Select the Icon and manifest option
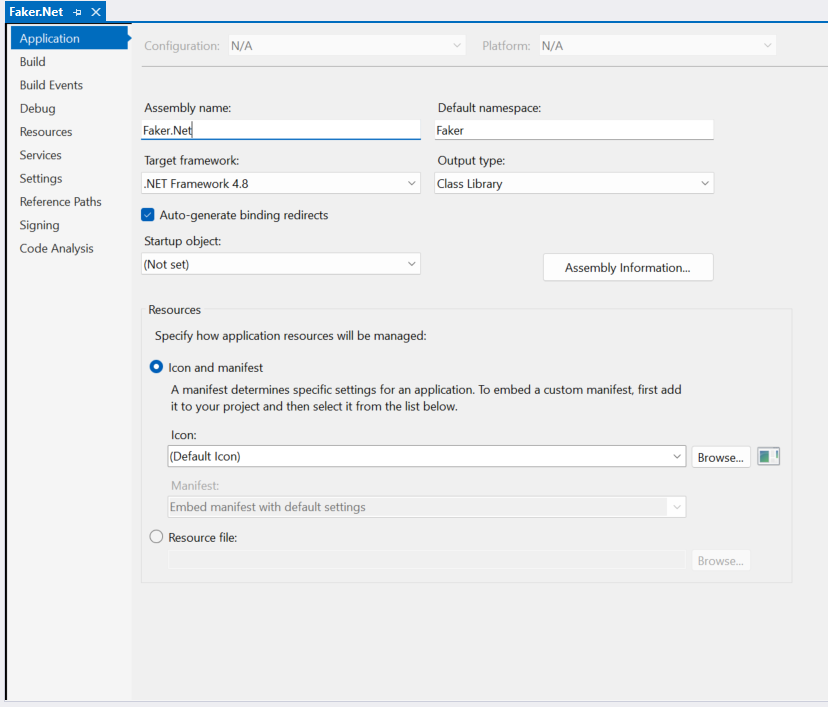 (156, 366)
